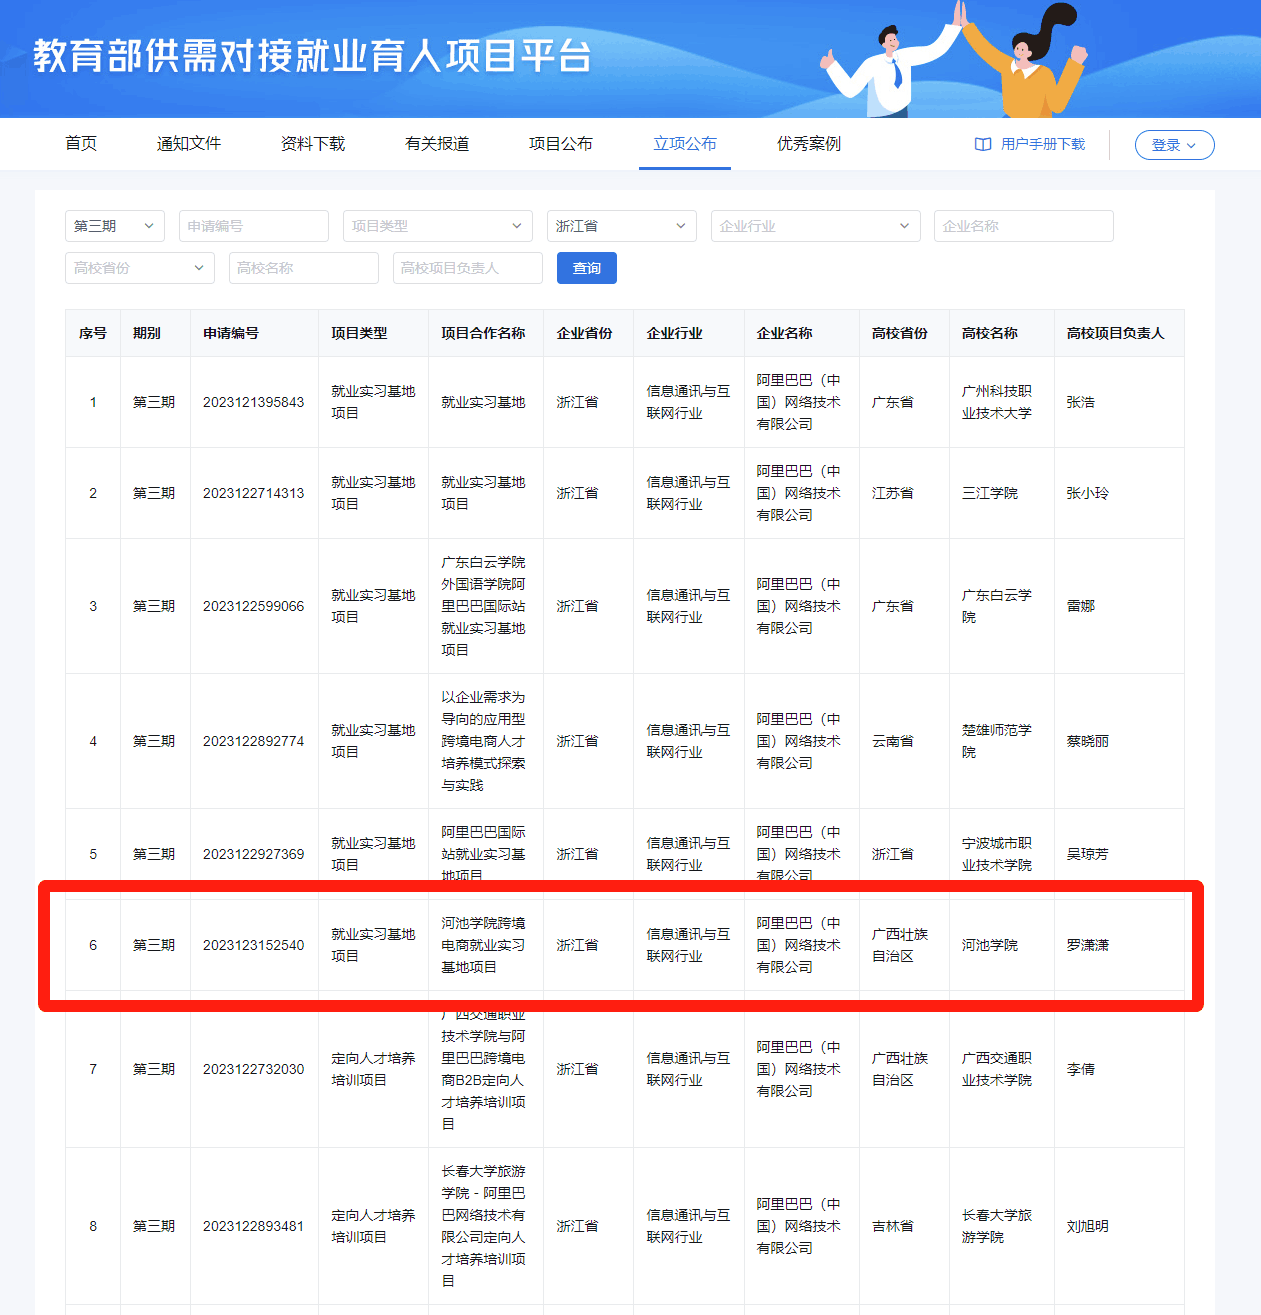This screenshot has width=1261, height=1315.
Task: Open the 有关报道 navigation item
Action: point(437,144)
